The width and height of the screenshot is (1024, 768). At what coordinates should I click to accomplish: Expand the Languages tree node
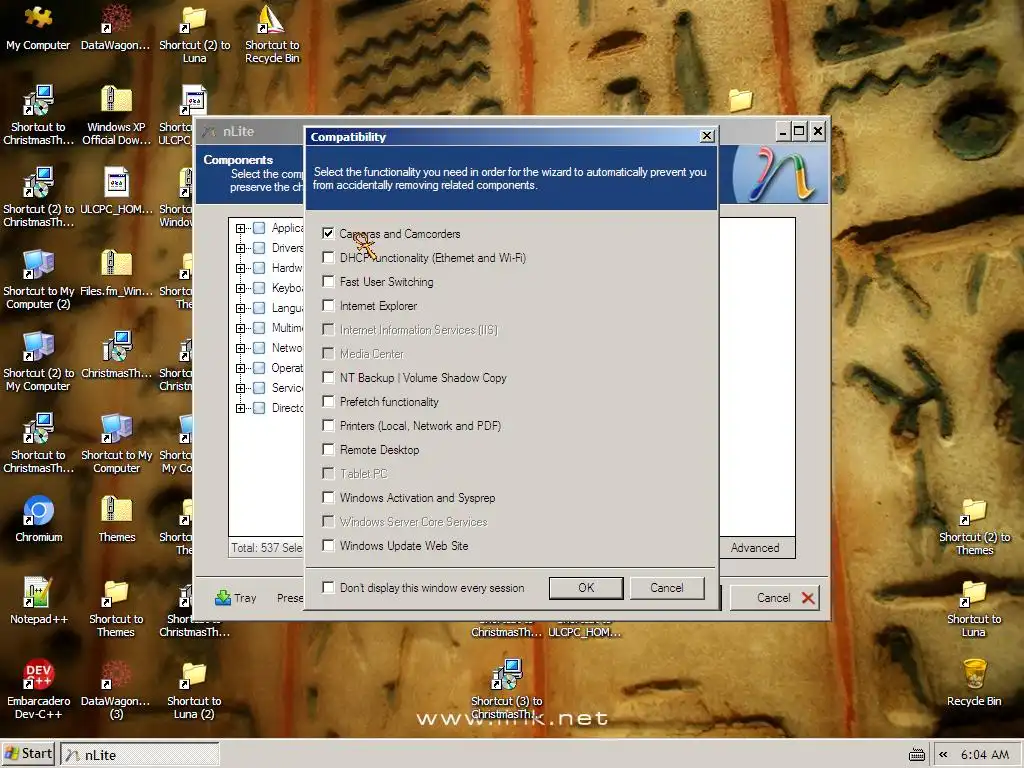(x=240, y=308)
